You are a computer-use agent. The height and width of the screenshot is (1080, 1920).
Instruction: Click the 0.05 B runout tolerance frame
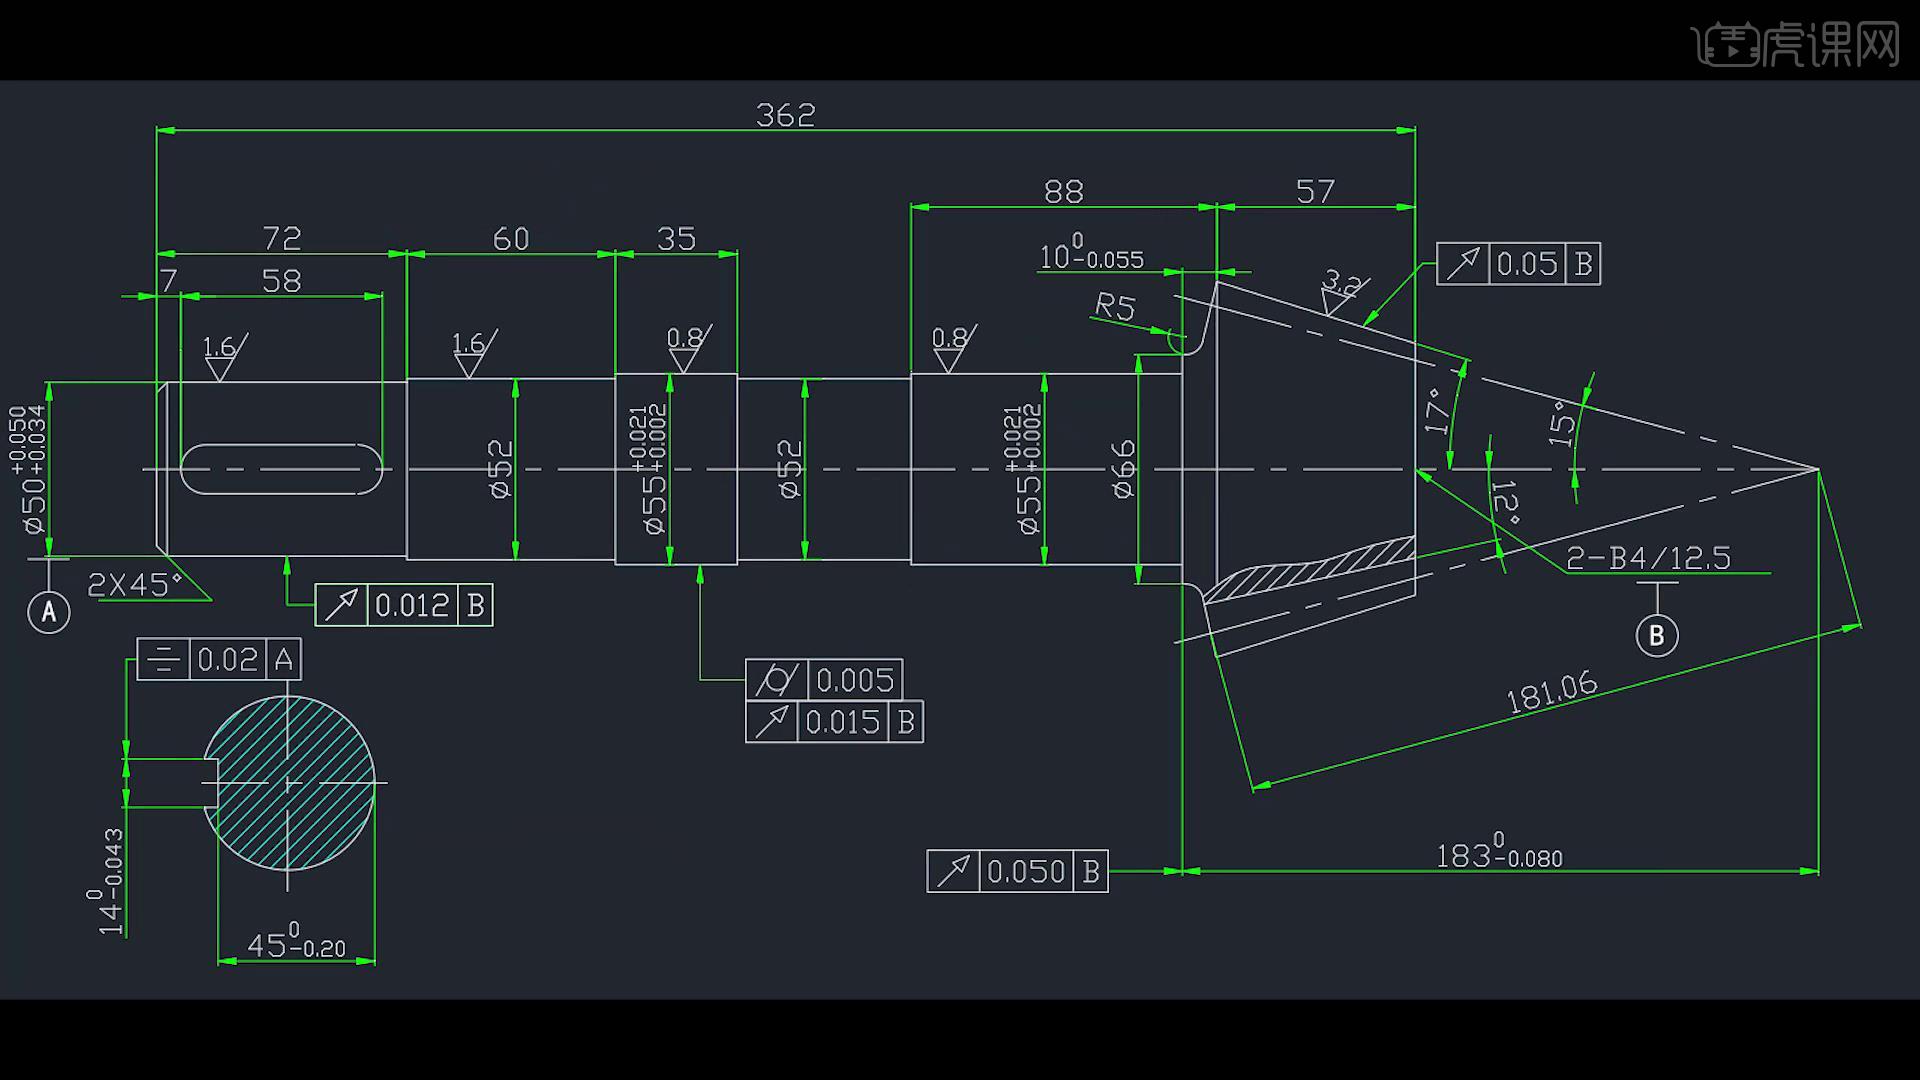[1518, 264]
